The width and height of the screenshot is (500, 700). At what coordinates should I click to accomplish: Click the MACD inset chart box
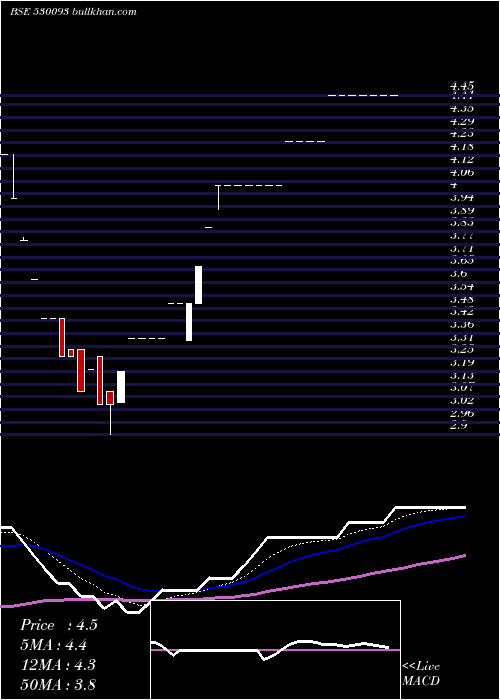pos(275,650)
